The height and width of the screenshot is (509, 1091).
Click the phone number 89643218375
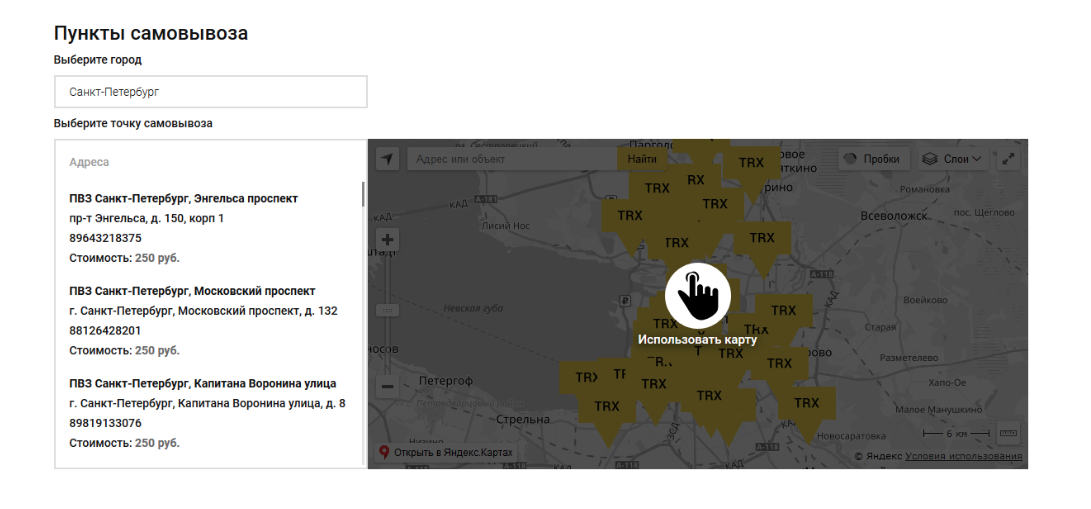click(x=105, y=238)
